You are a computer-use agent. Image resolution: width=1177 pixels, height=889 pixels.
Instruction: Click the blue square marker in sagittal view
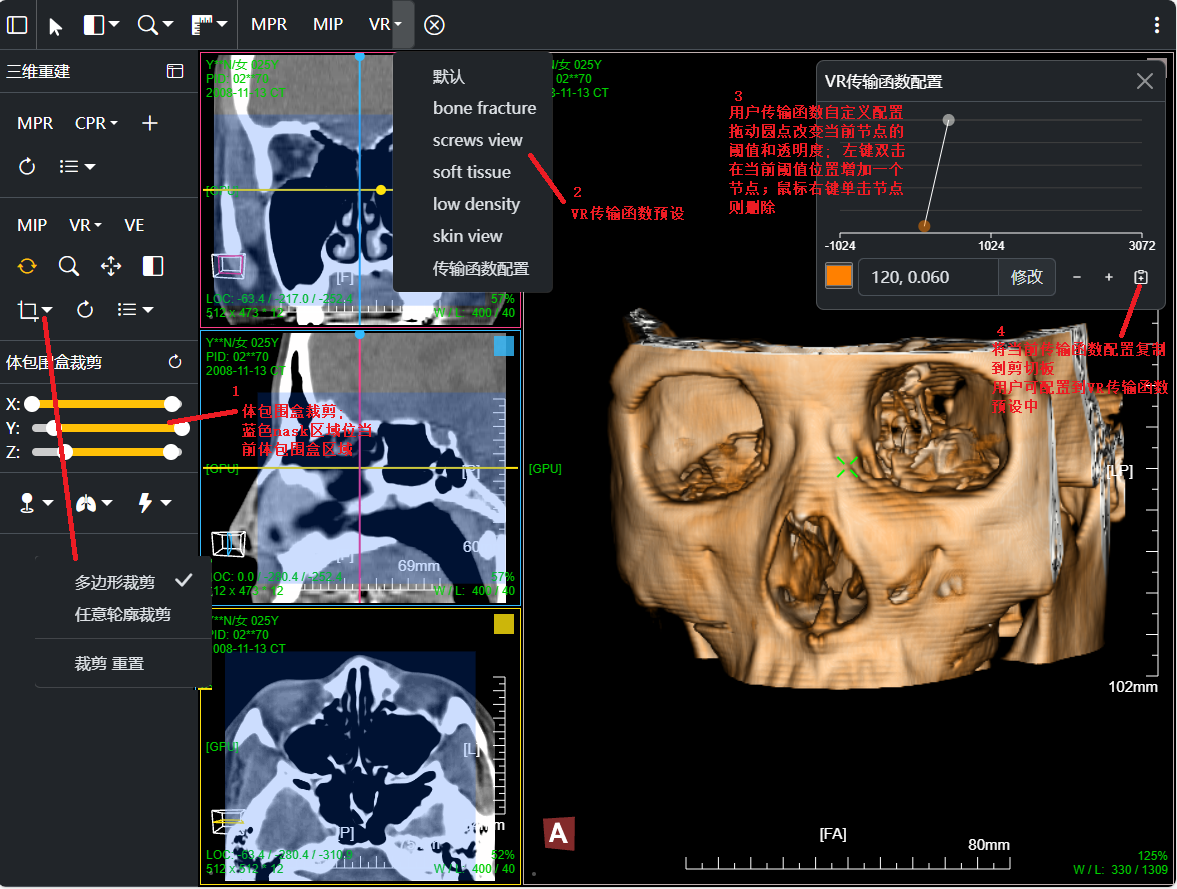[504, 345]
